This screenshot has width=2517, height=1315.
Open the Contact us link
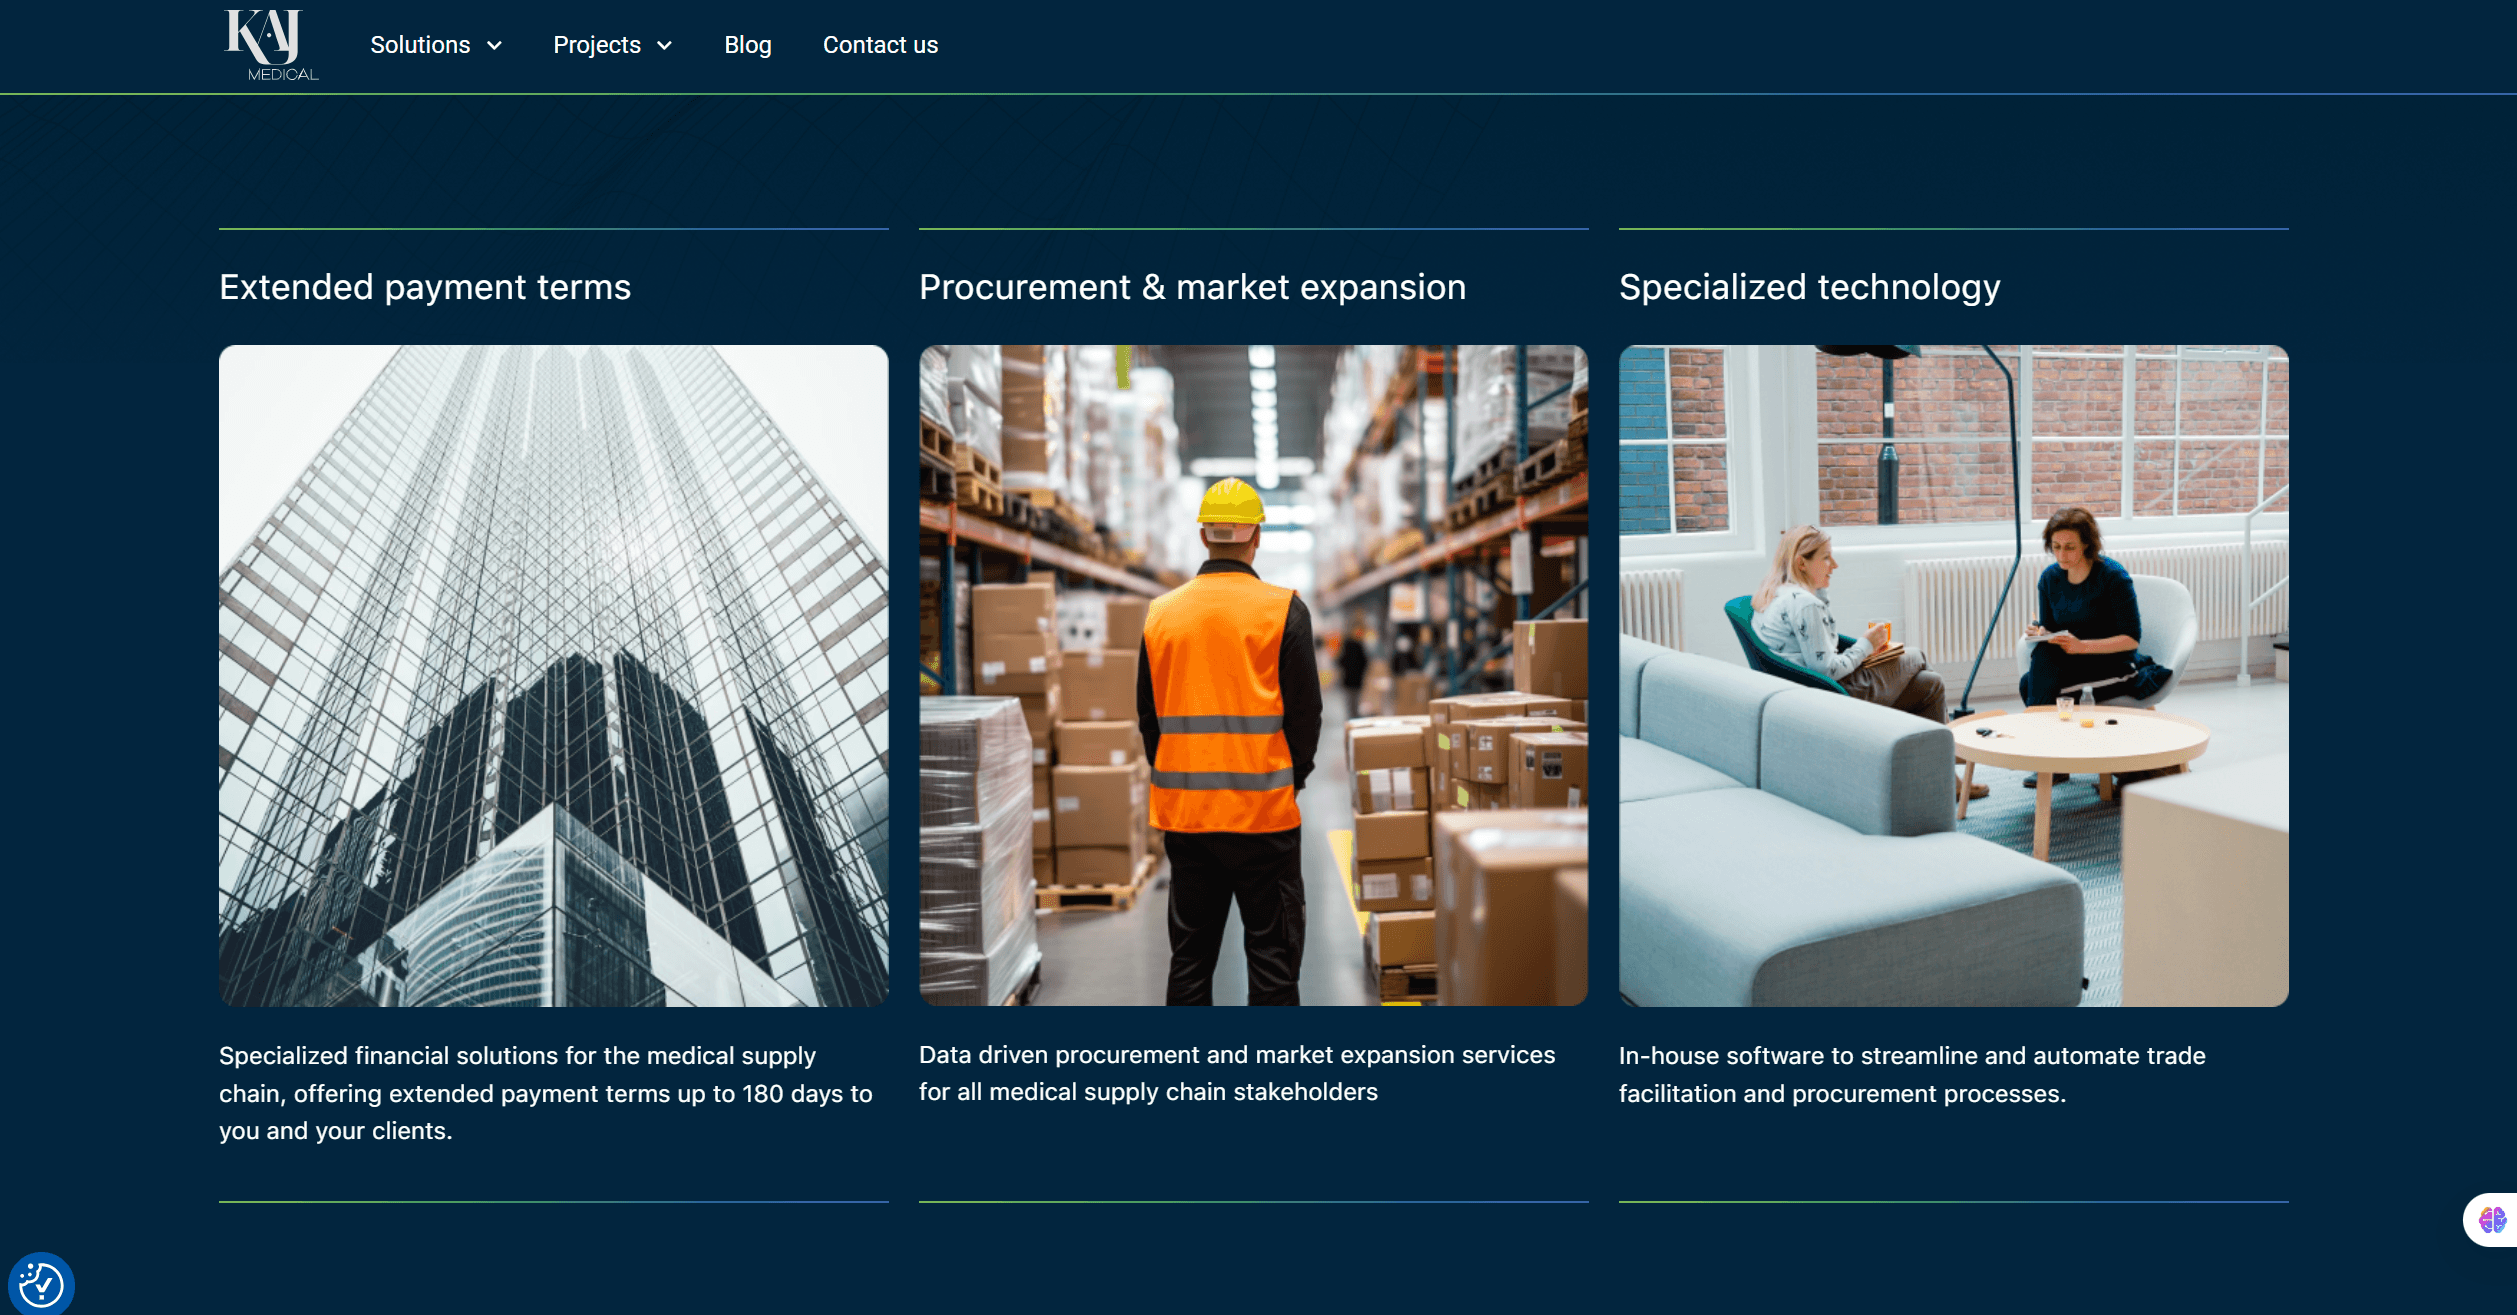click(x=880, y=45)
